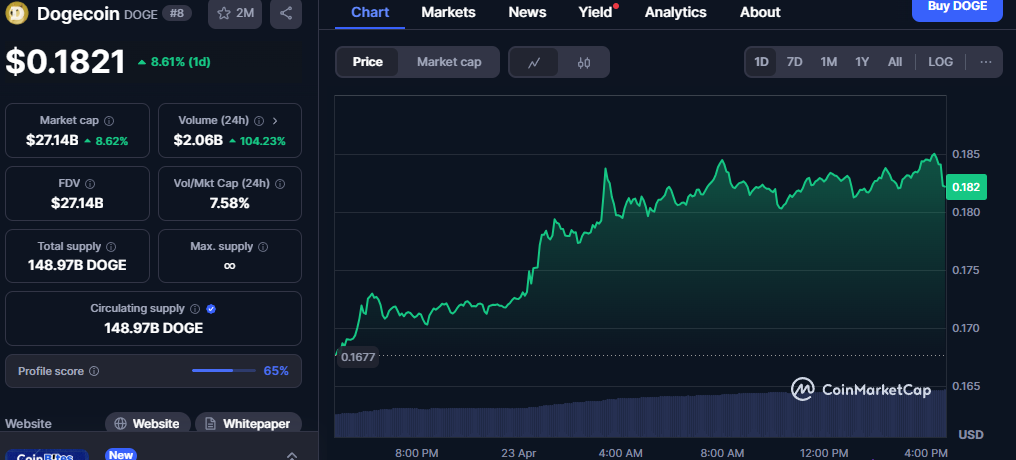The width and height of the screenshot is (1016, 460).
Task: Click the 104.23% volume change text
Action: 263,141
